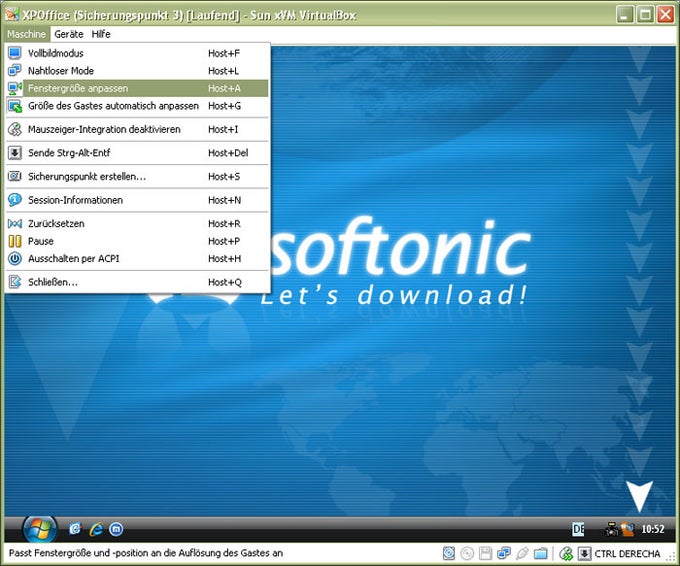Choose Sicherungspunkt erstellen... menu entry
This screenshot has height=566, width=680.
137,177
